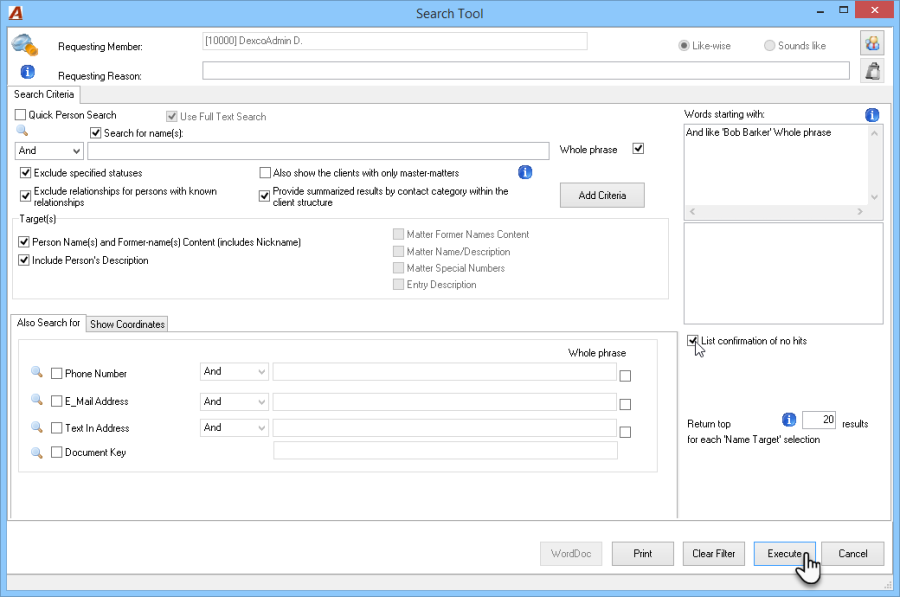
Task: Select the Sounds like radio option
Action: point(770,45)
